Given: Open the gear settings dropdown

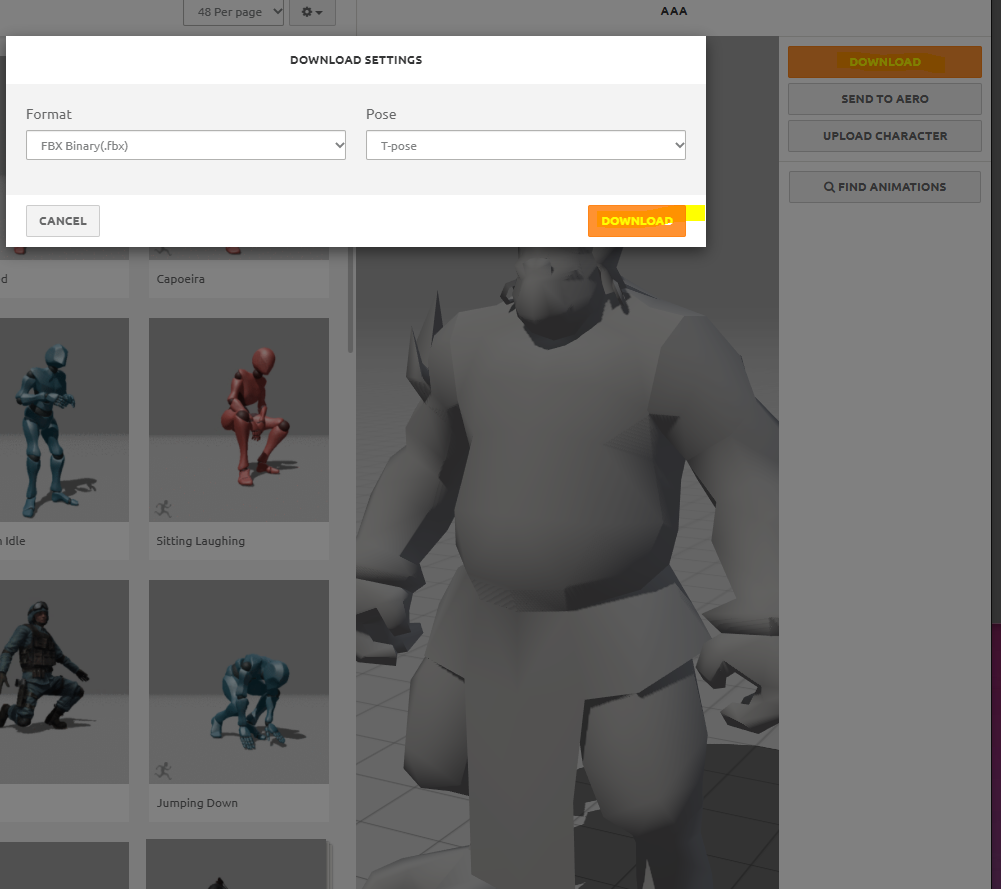Looking at the screenshot, I should tap(312, 12).
